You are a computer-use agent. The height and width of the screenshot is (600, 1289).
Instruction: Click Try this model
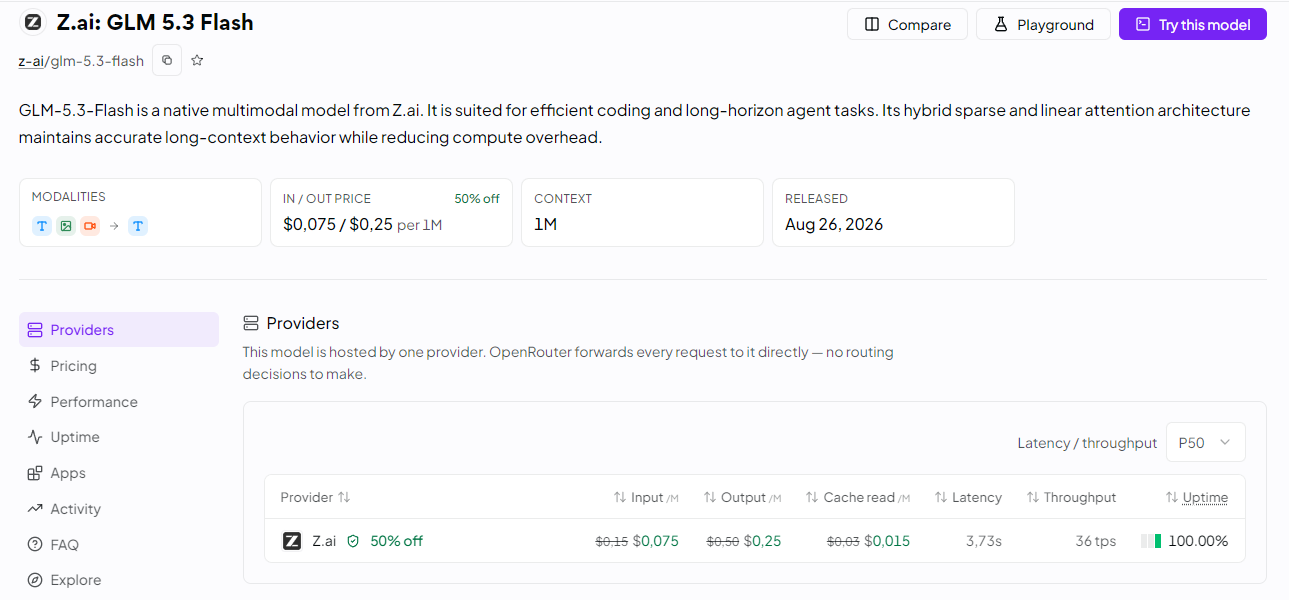pyautogui.click(x=1193, y=24)
